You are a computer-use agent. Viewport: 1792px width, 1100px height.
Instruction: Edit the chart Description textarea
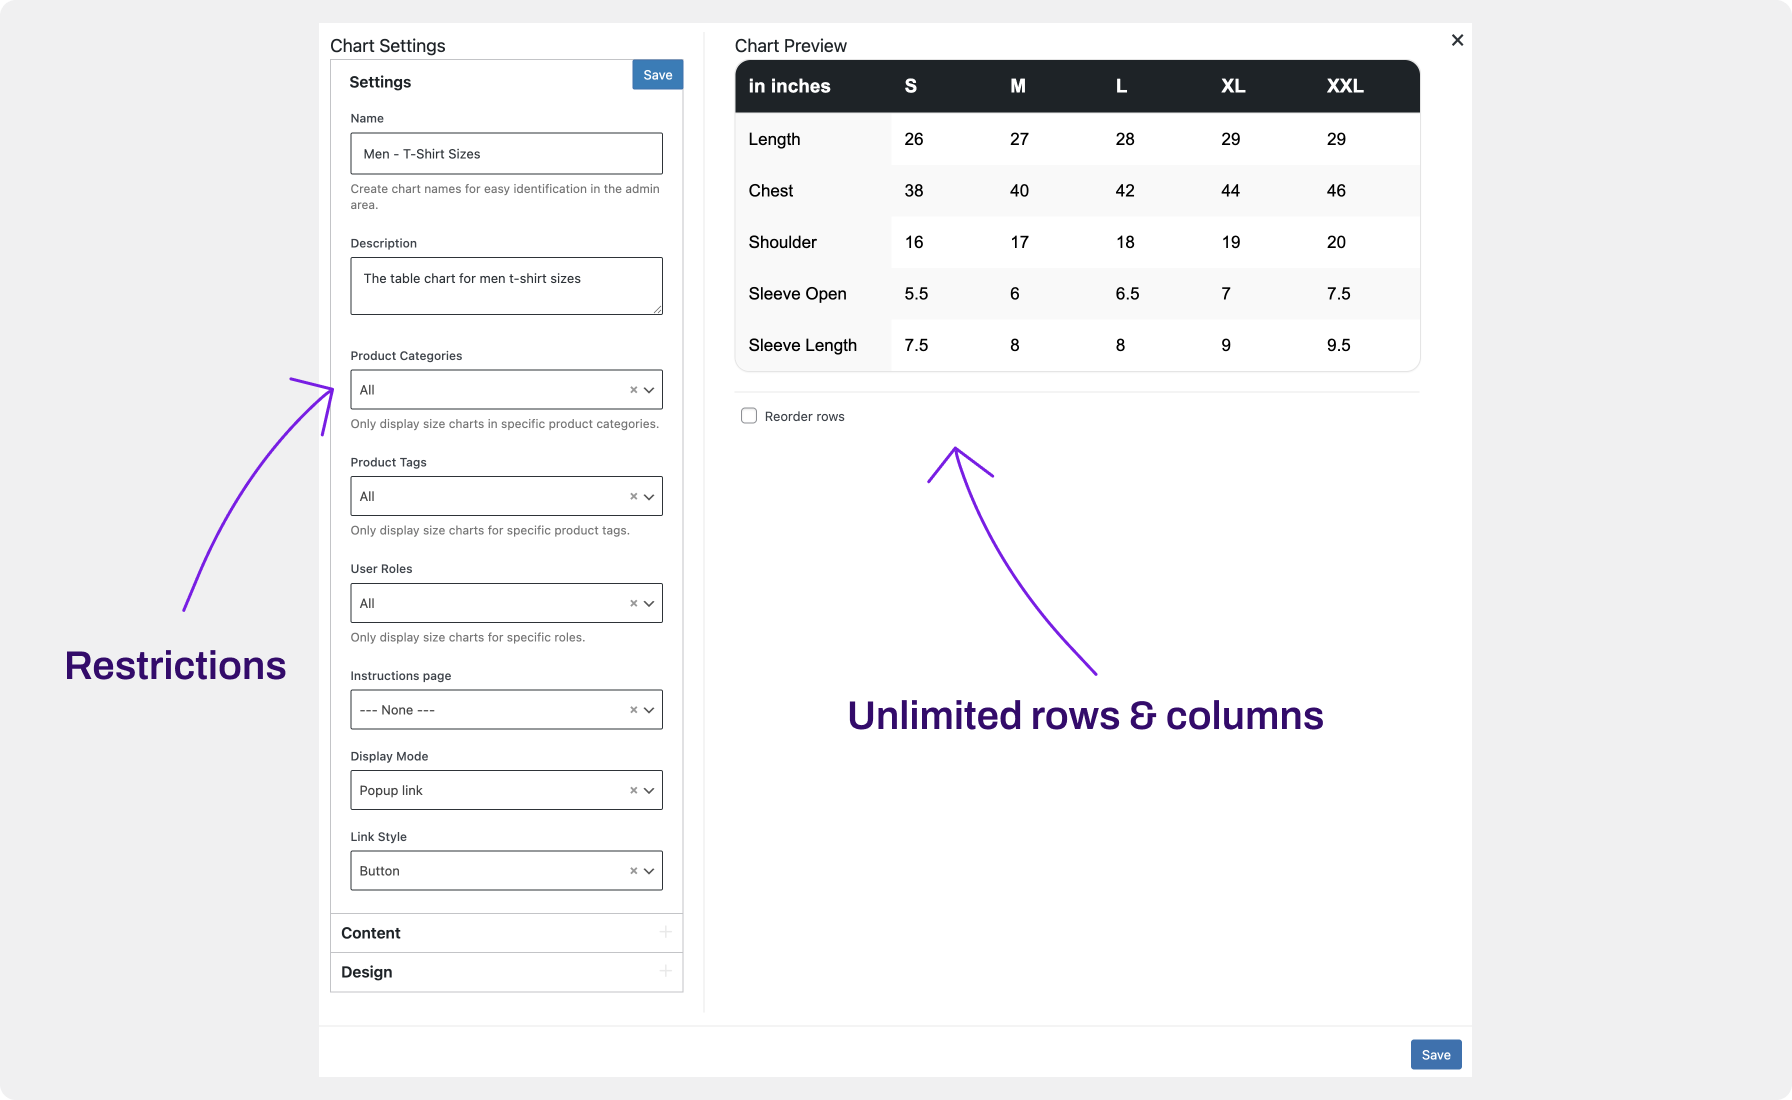click(x=505, y=285)
